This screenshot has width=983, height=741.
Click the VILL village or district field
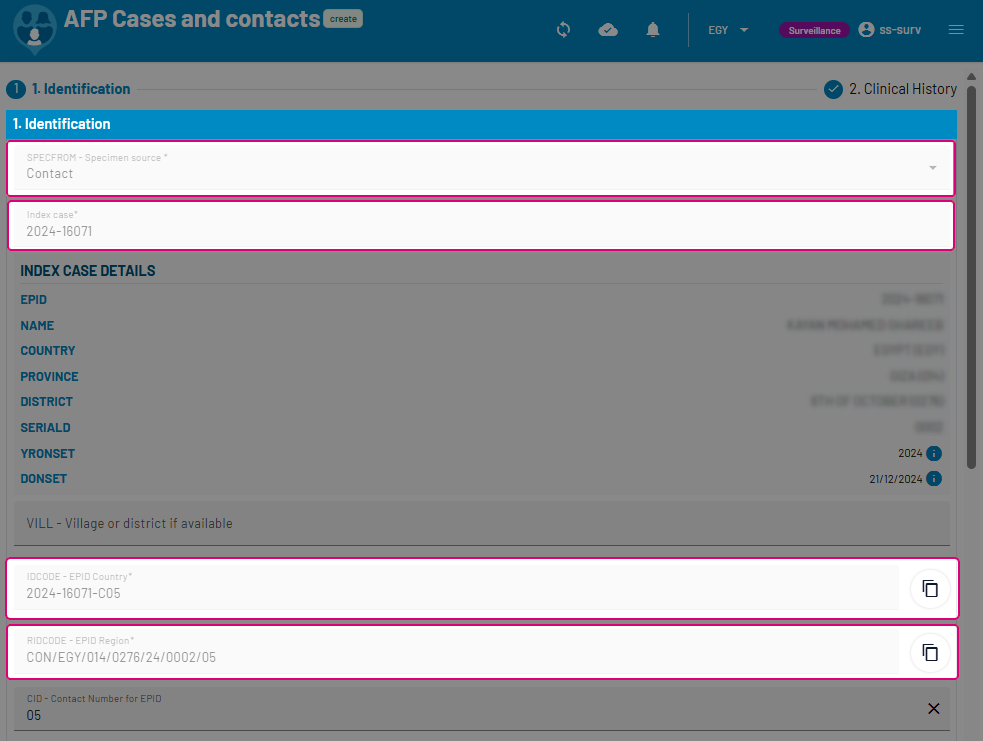(x=481, y=523)
